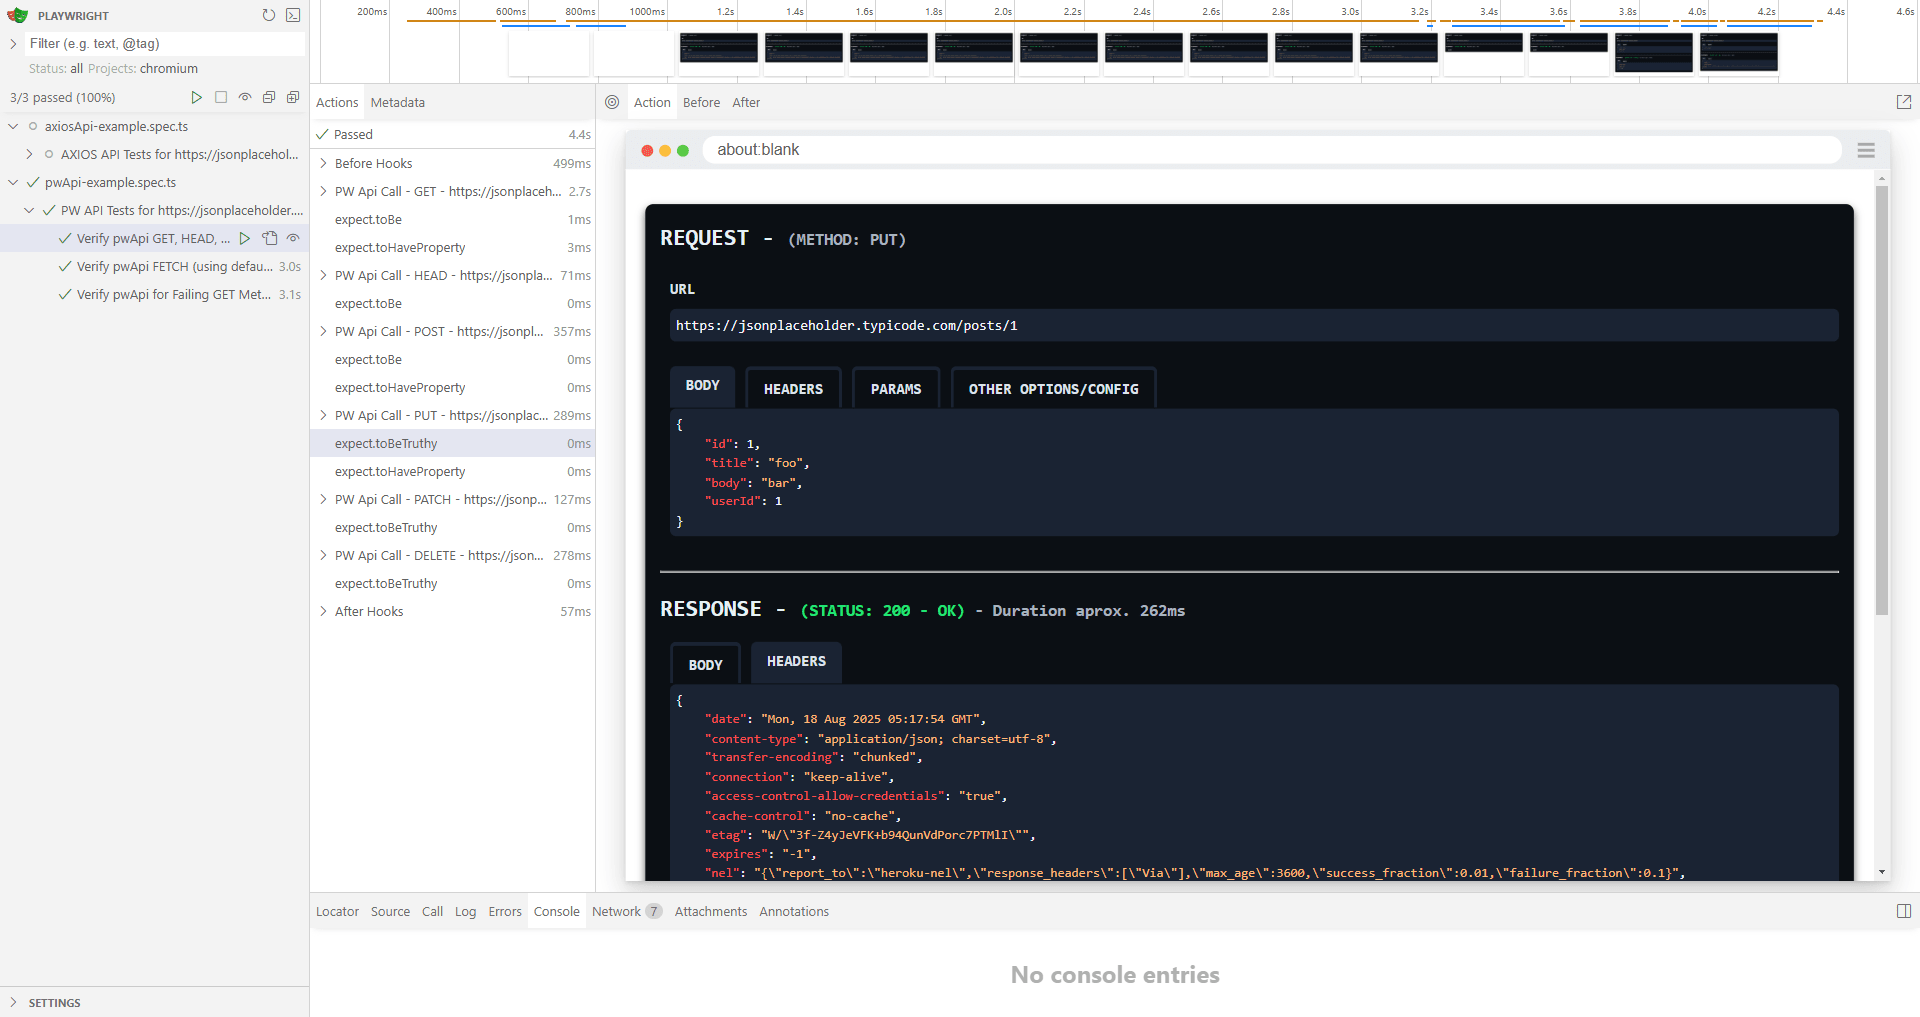Expand the PW Api Call - DELETE action

pyautogui.click(x=322, y=555)
